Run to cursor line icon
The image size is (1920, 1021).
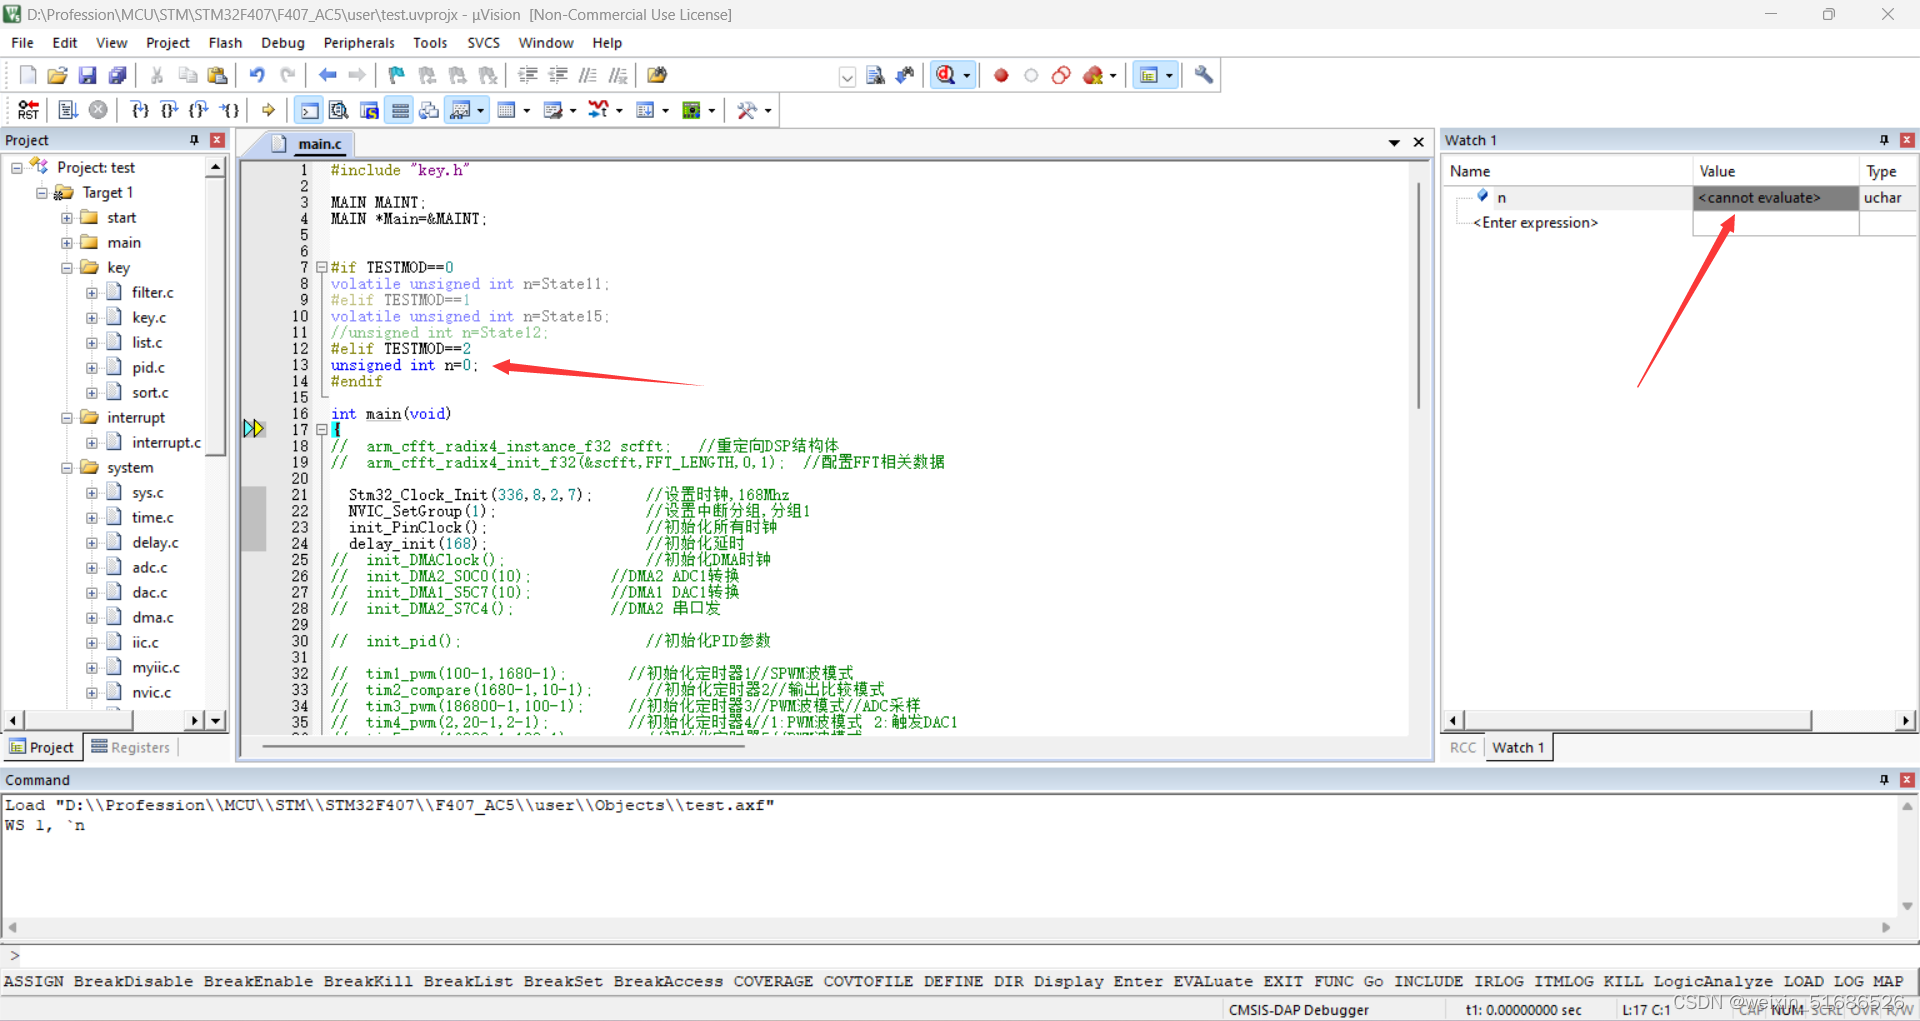tap(230, 110)
